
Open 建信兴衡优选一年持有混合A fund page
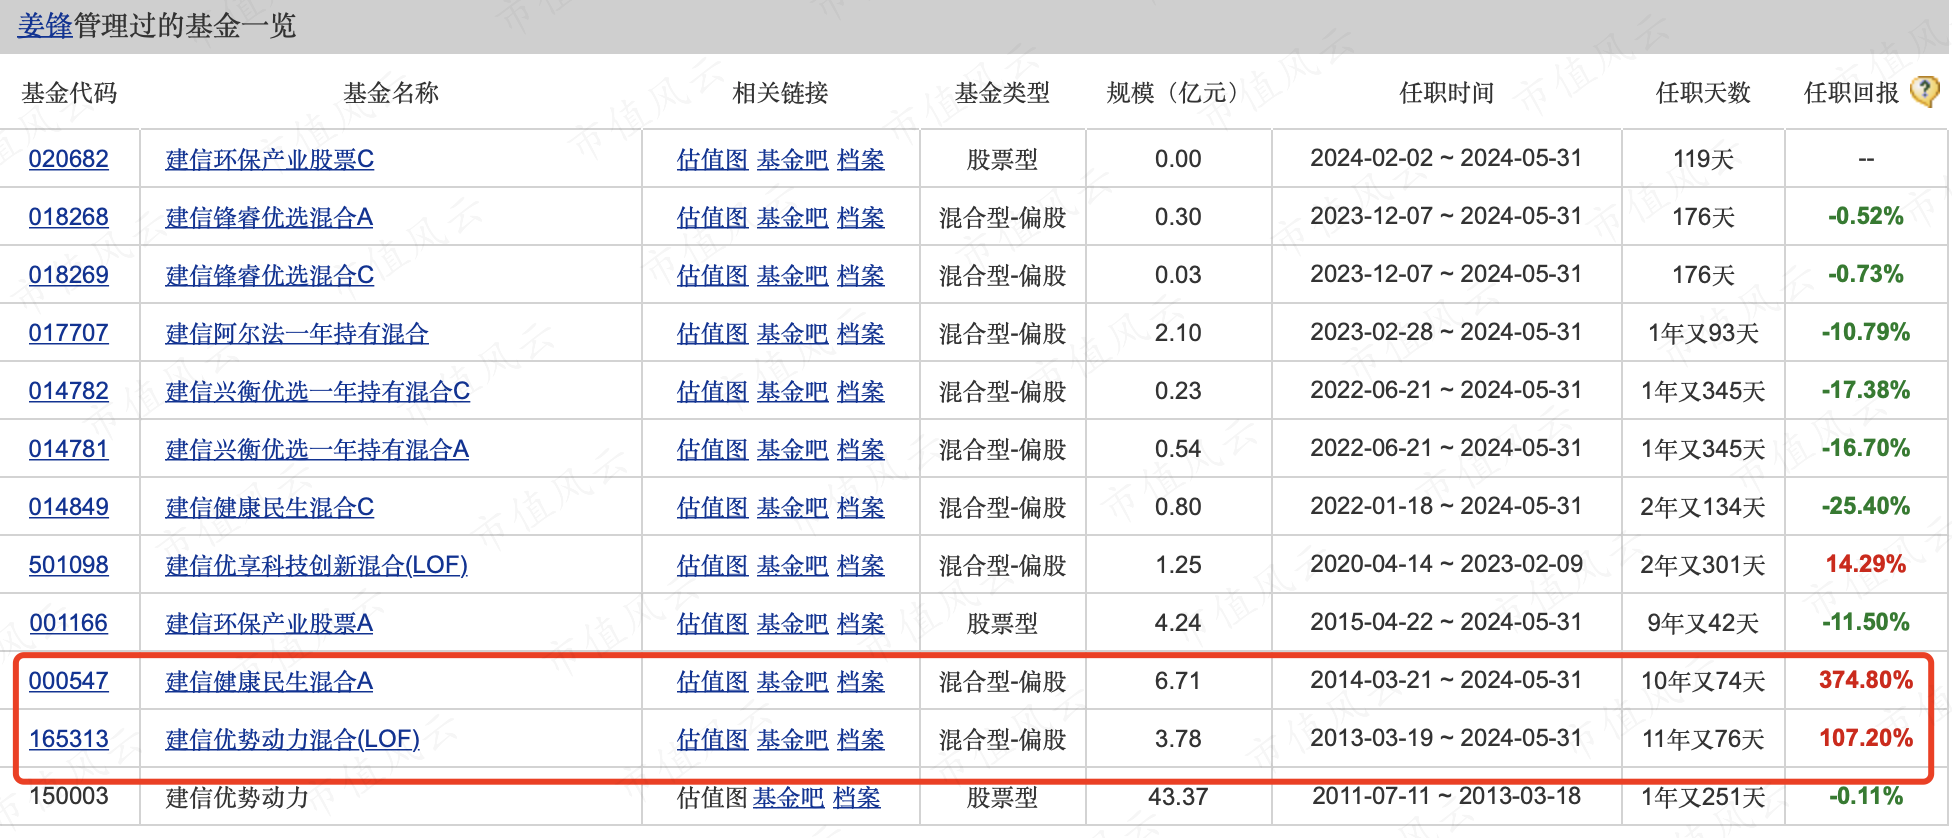[x=317, y=449]
